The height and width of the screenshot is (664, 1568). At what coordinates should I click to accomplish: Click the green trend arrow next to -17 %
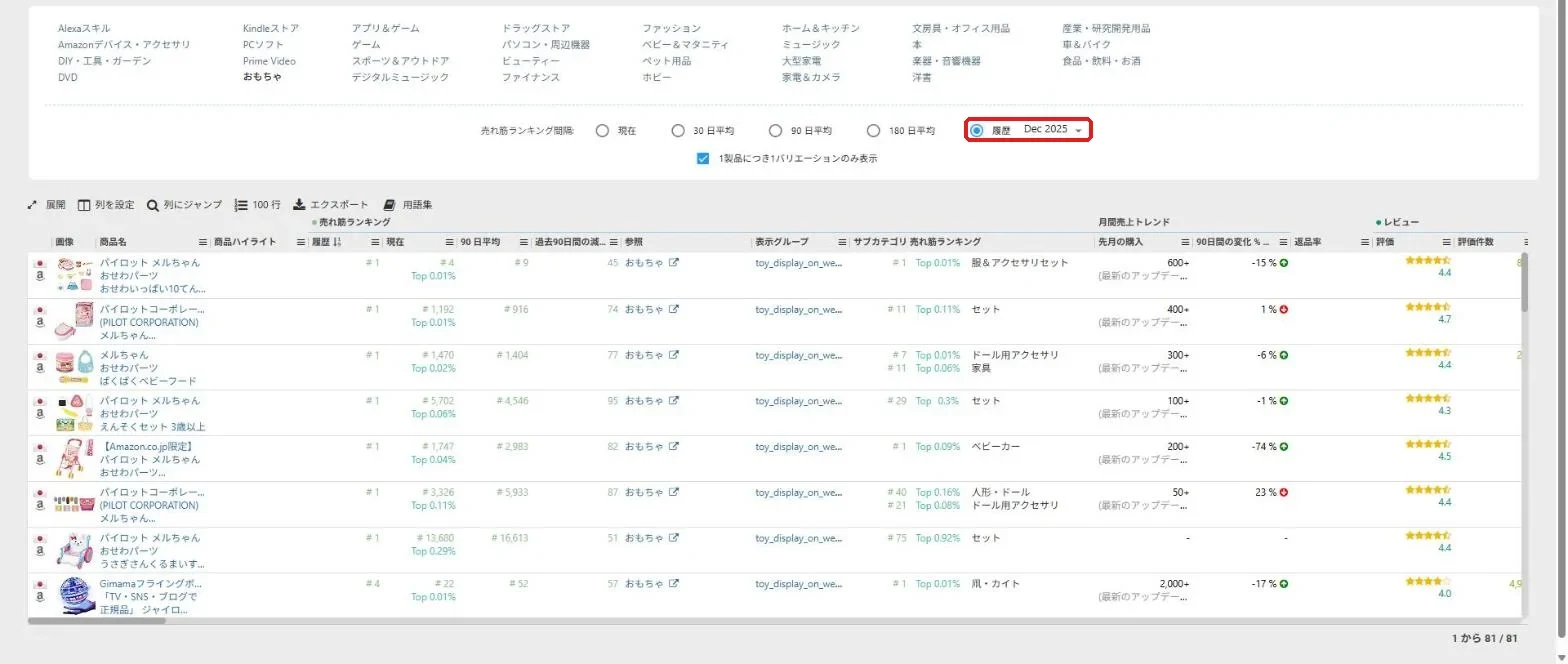[x=1284, y=584]
